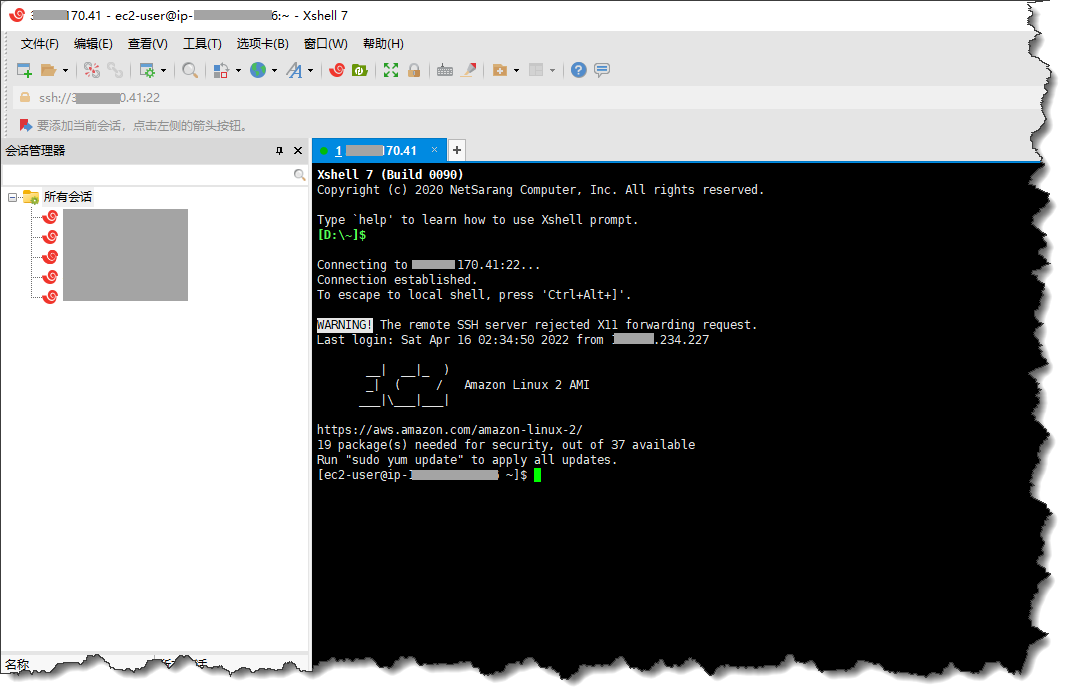Click the https://aws.amazon.com/amazon-linux-2/ URL in terminal

click(x=449, y=430)
